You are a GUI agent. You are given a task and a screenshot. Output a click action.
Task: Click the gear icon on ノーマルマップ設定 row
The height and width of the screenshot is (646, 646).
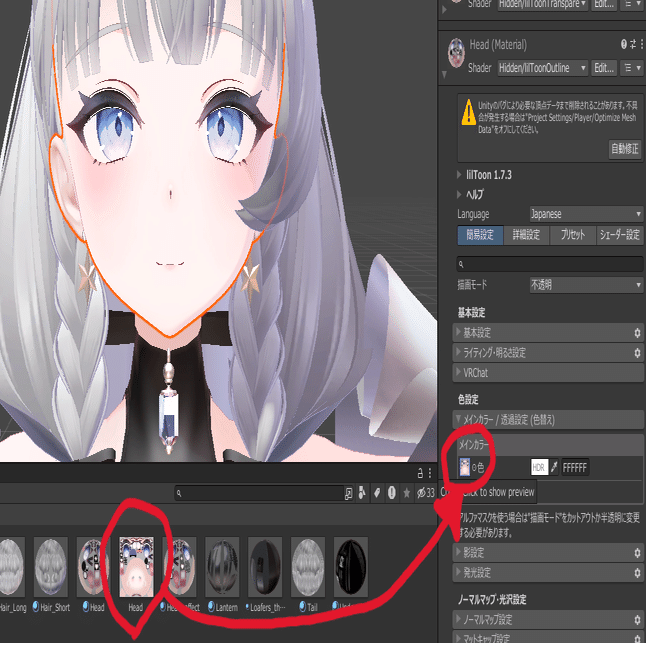pos(637,620)
